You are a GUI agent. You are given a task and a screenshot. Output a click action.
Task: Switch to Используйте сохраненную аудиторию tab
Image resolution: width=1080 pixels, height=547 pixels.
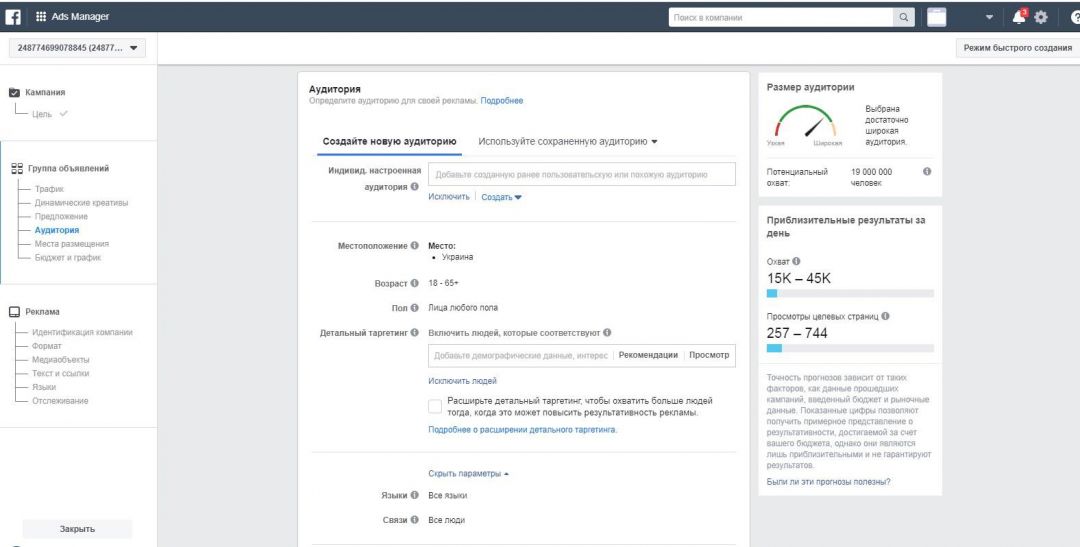pos(567,142)
